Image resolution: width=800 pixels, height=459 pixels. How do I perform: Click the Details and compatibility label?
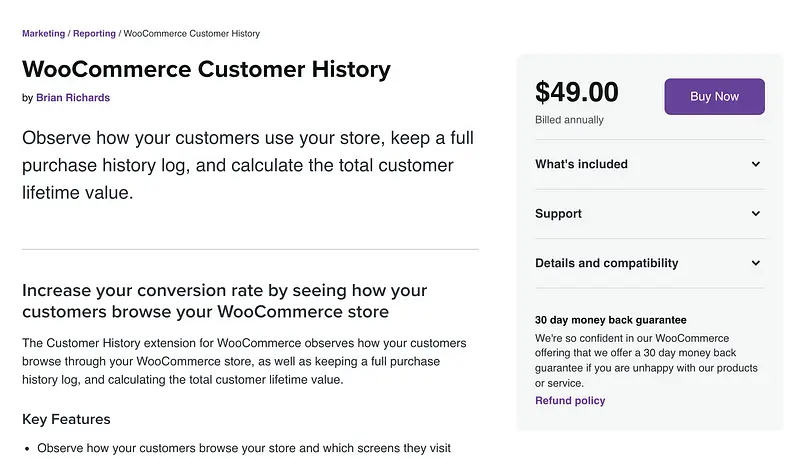coord(606,264)
